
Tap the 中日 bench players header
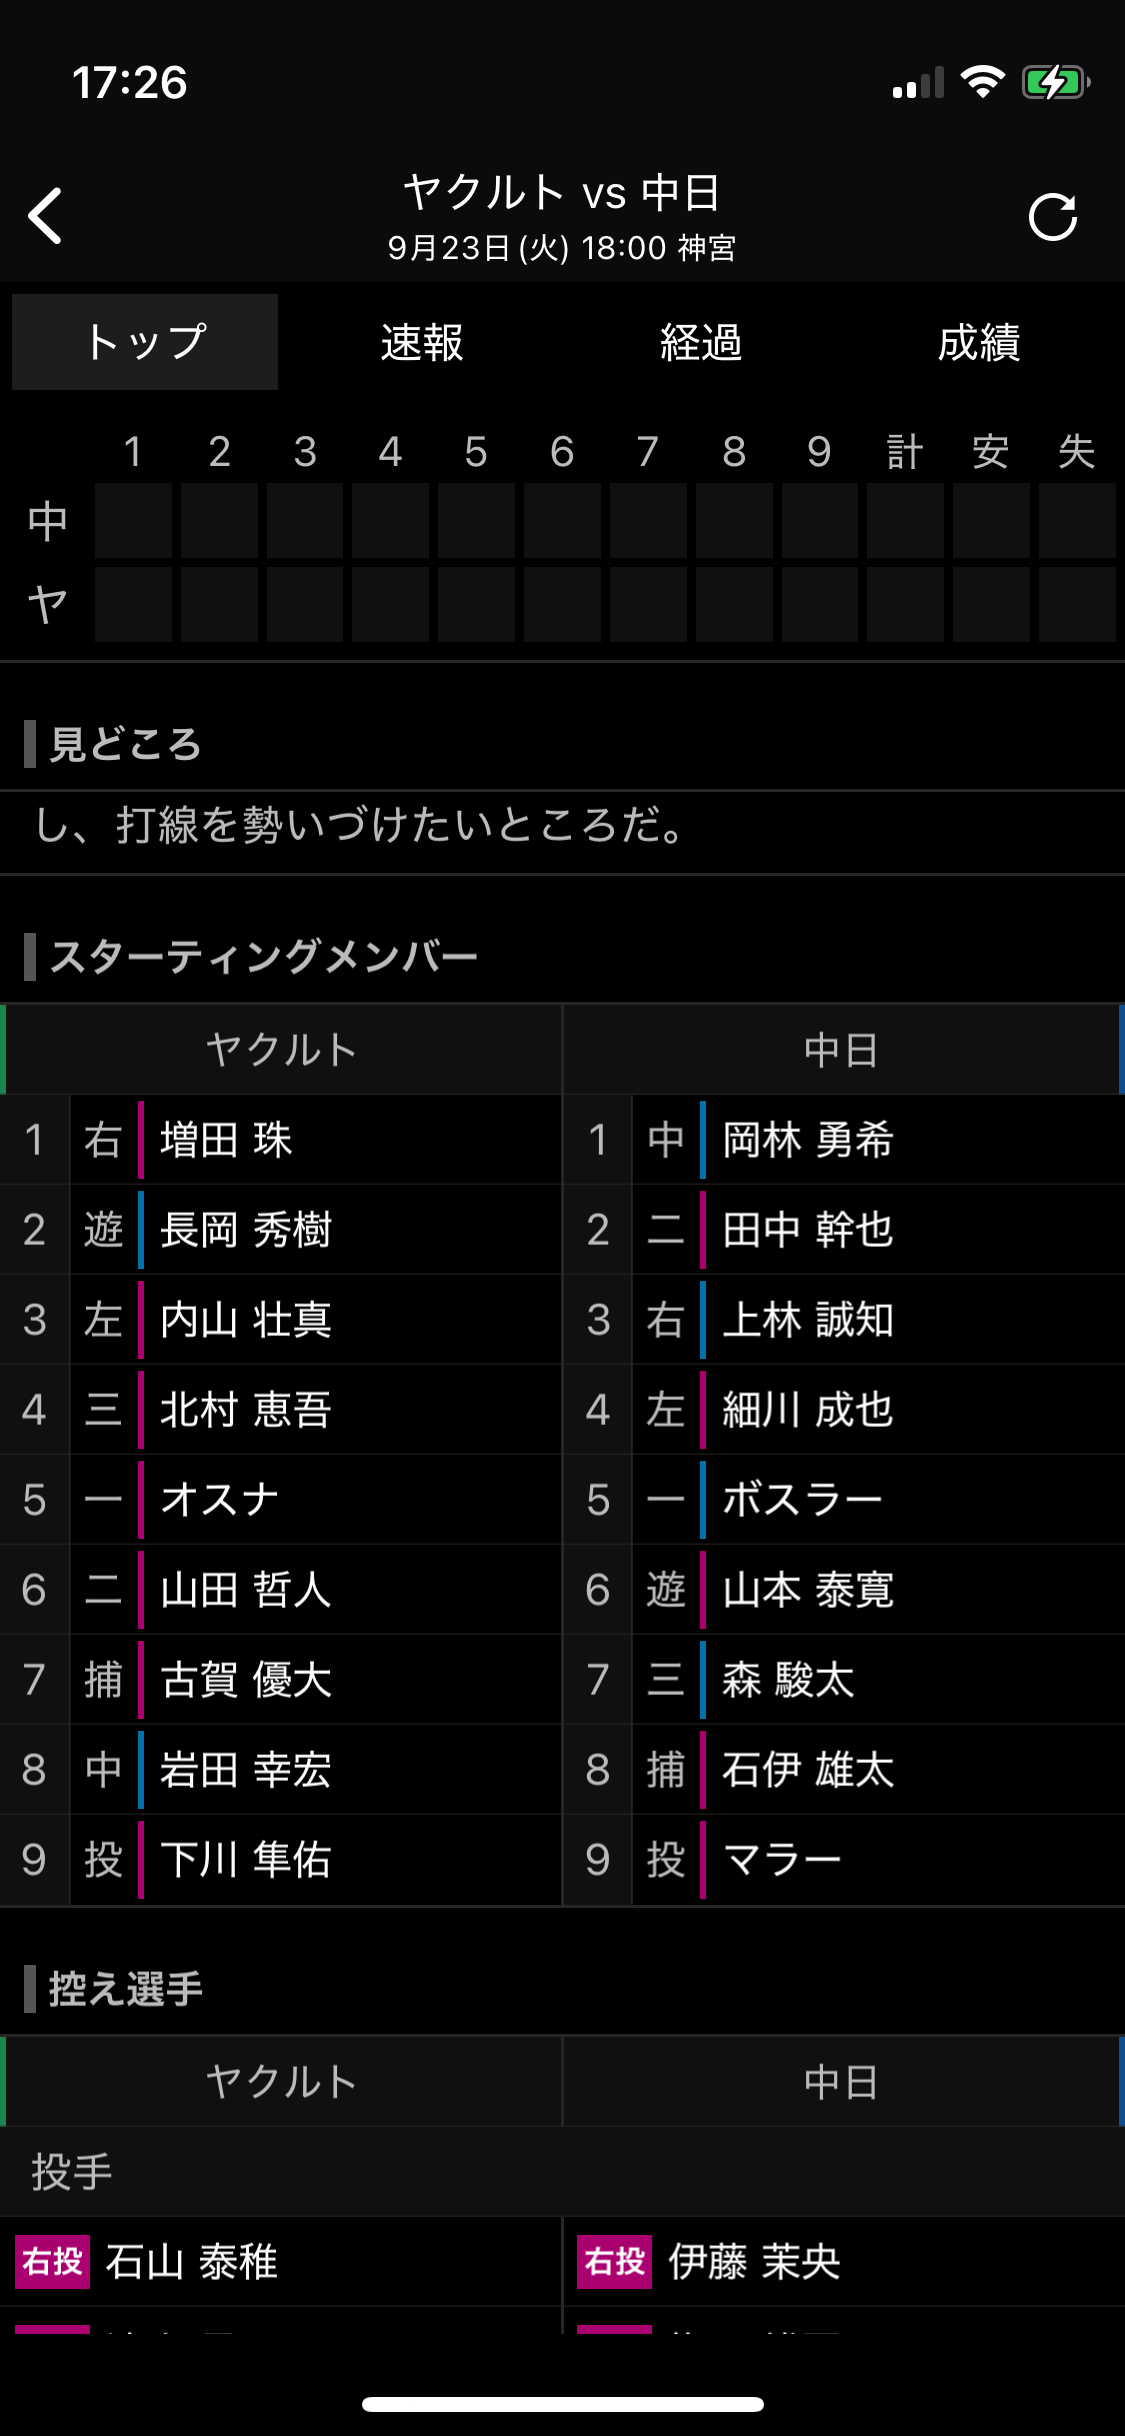pos(842,2082)
